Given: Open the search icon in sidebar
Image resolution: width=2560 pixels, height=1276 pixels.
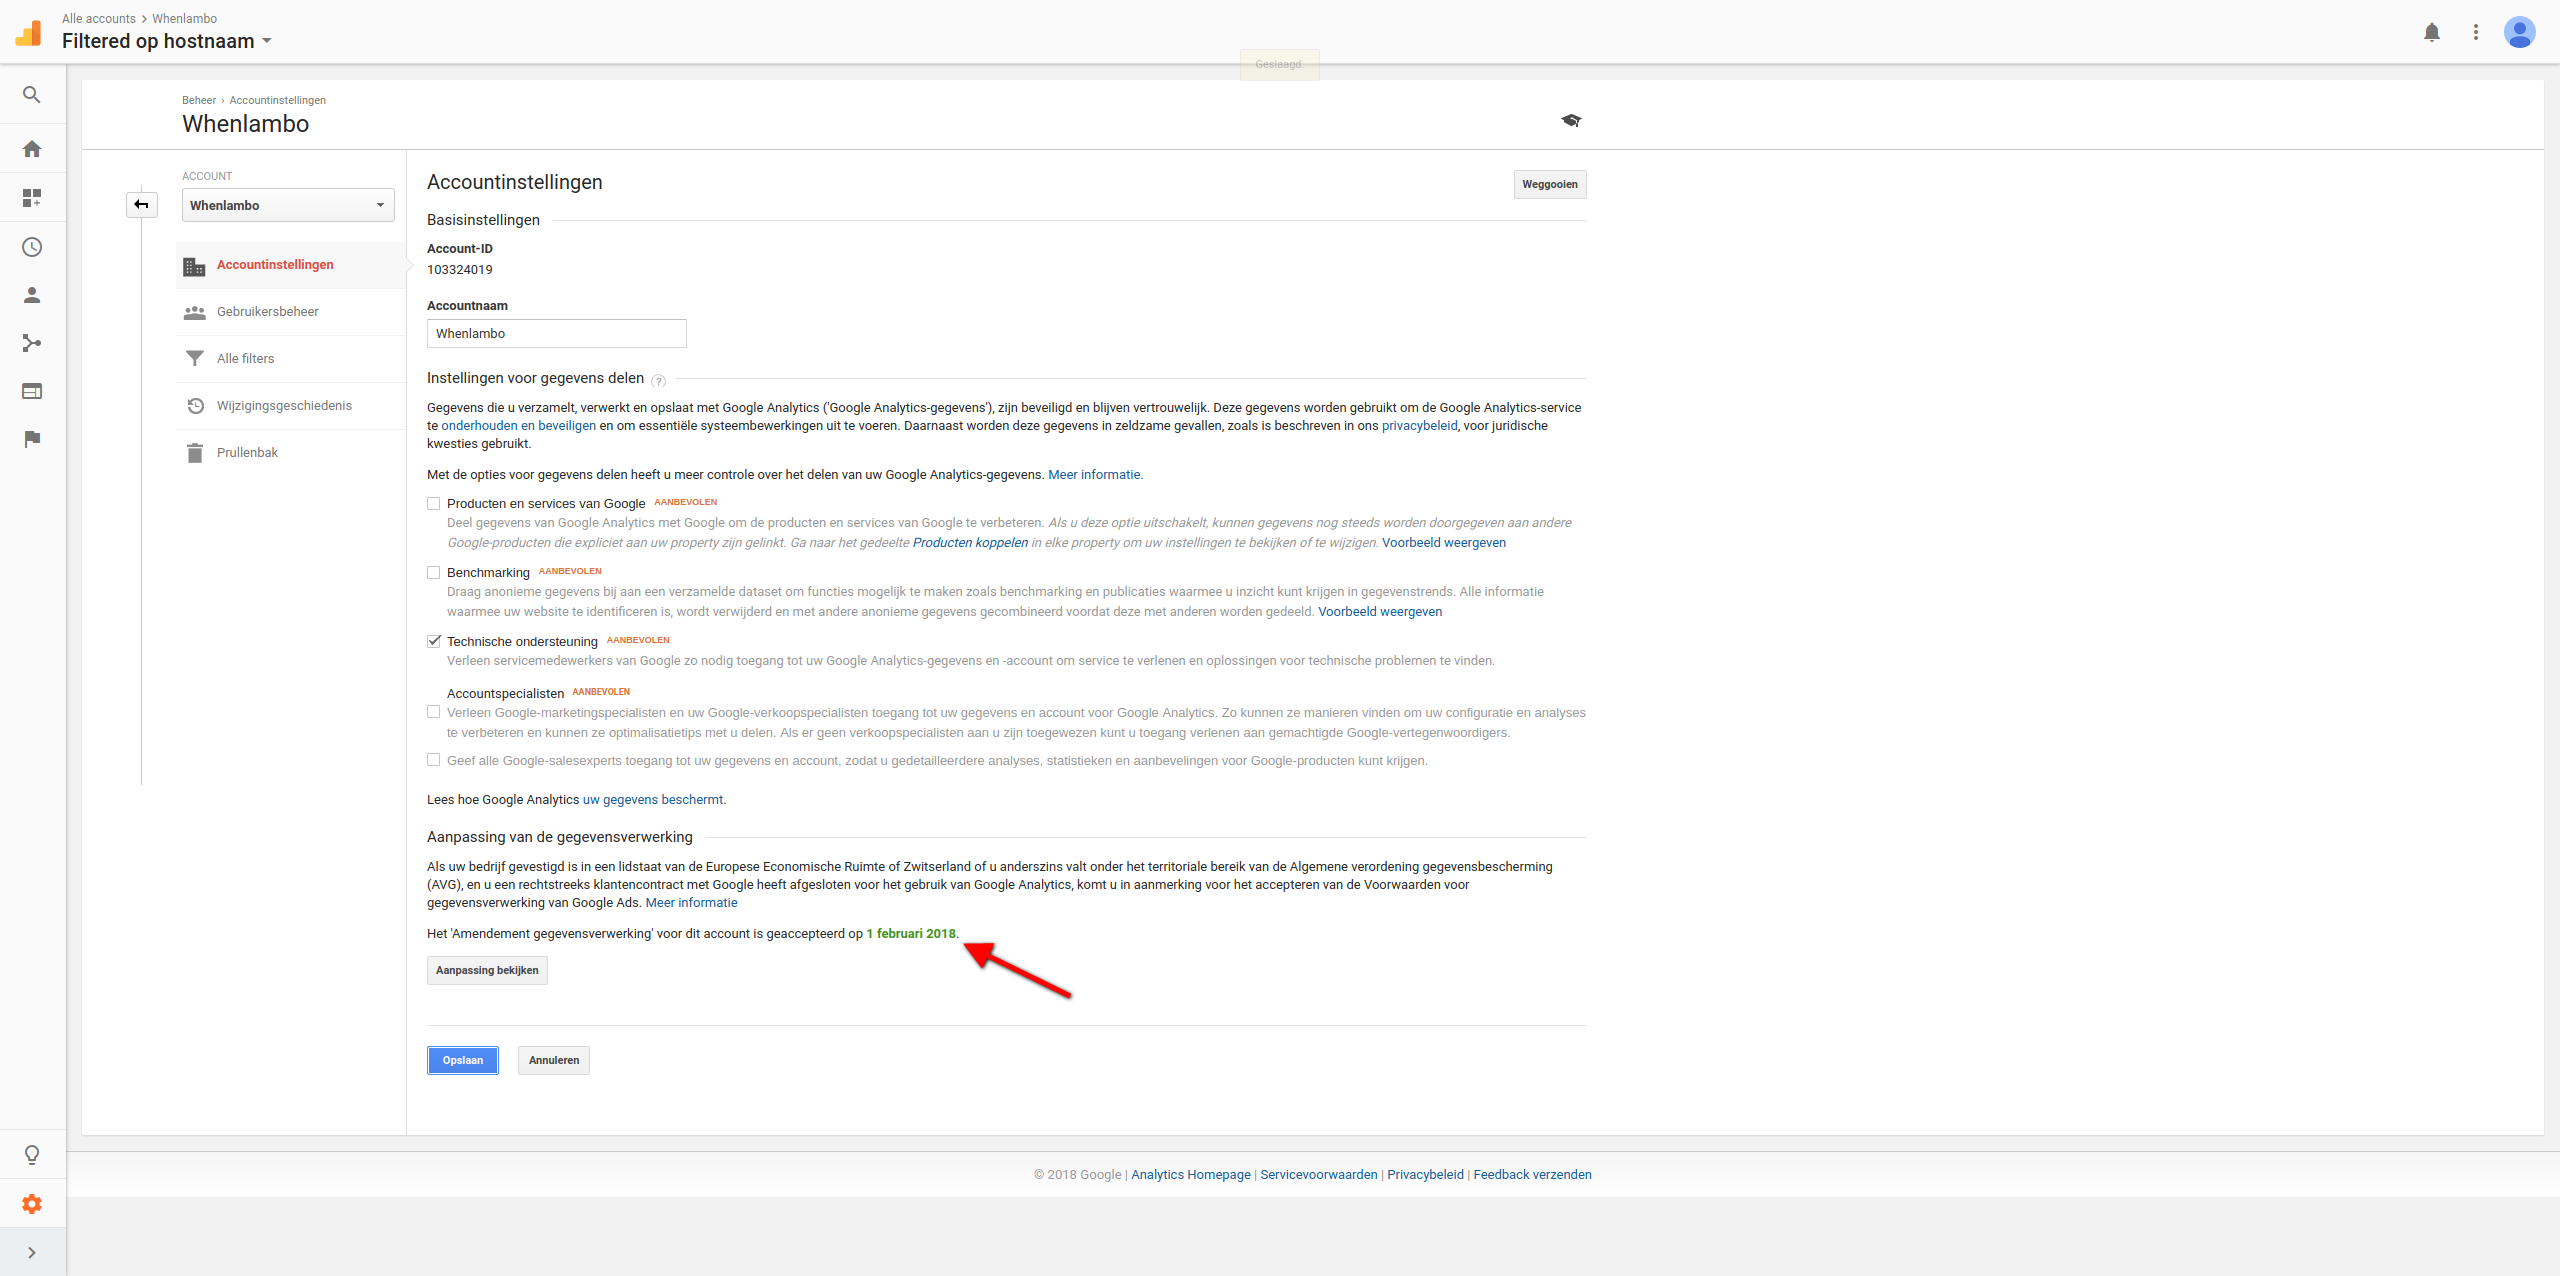Looking at the screenshot, I should click(32, 95).
